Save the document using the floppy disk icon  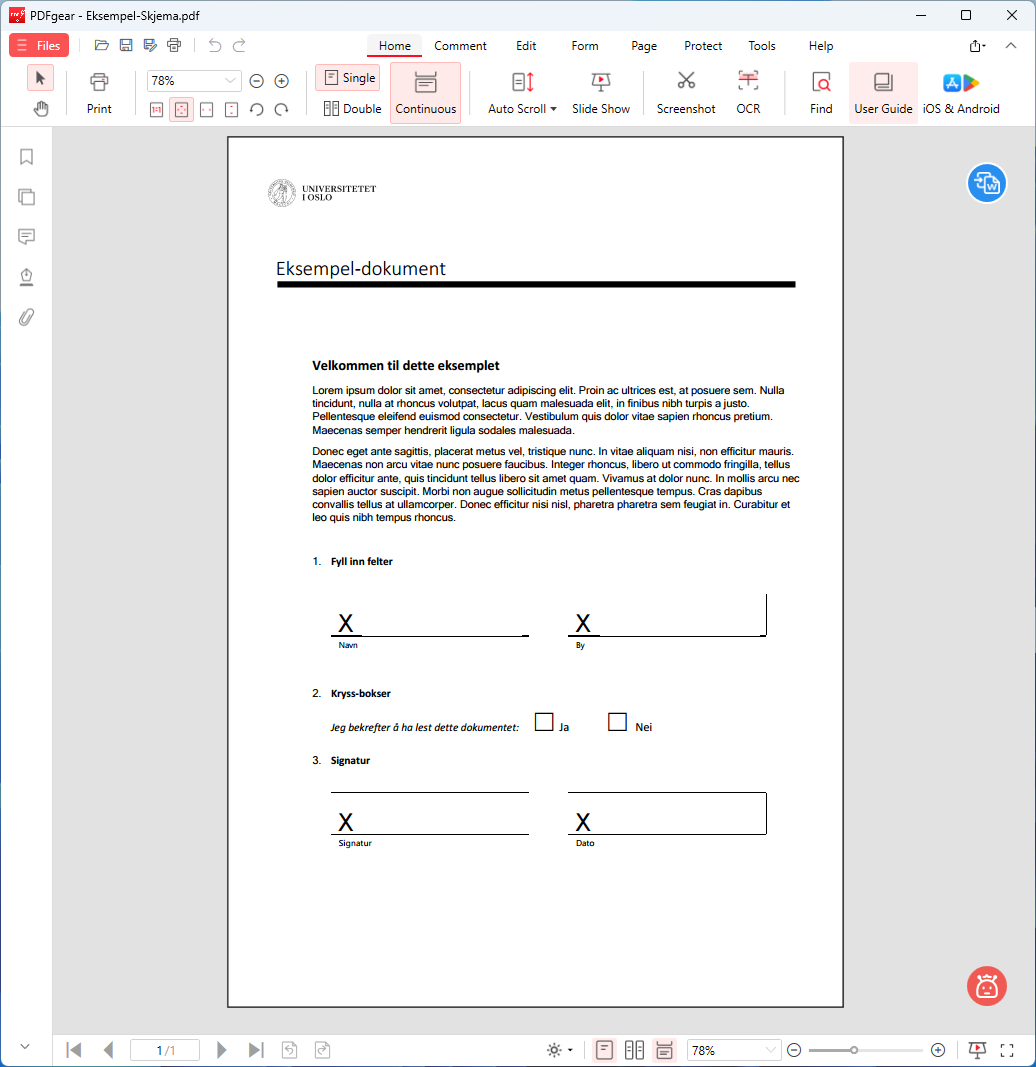coord(126,46)
